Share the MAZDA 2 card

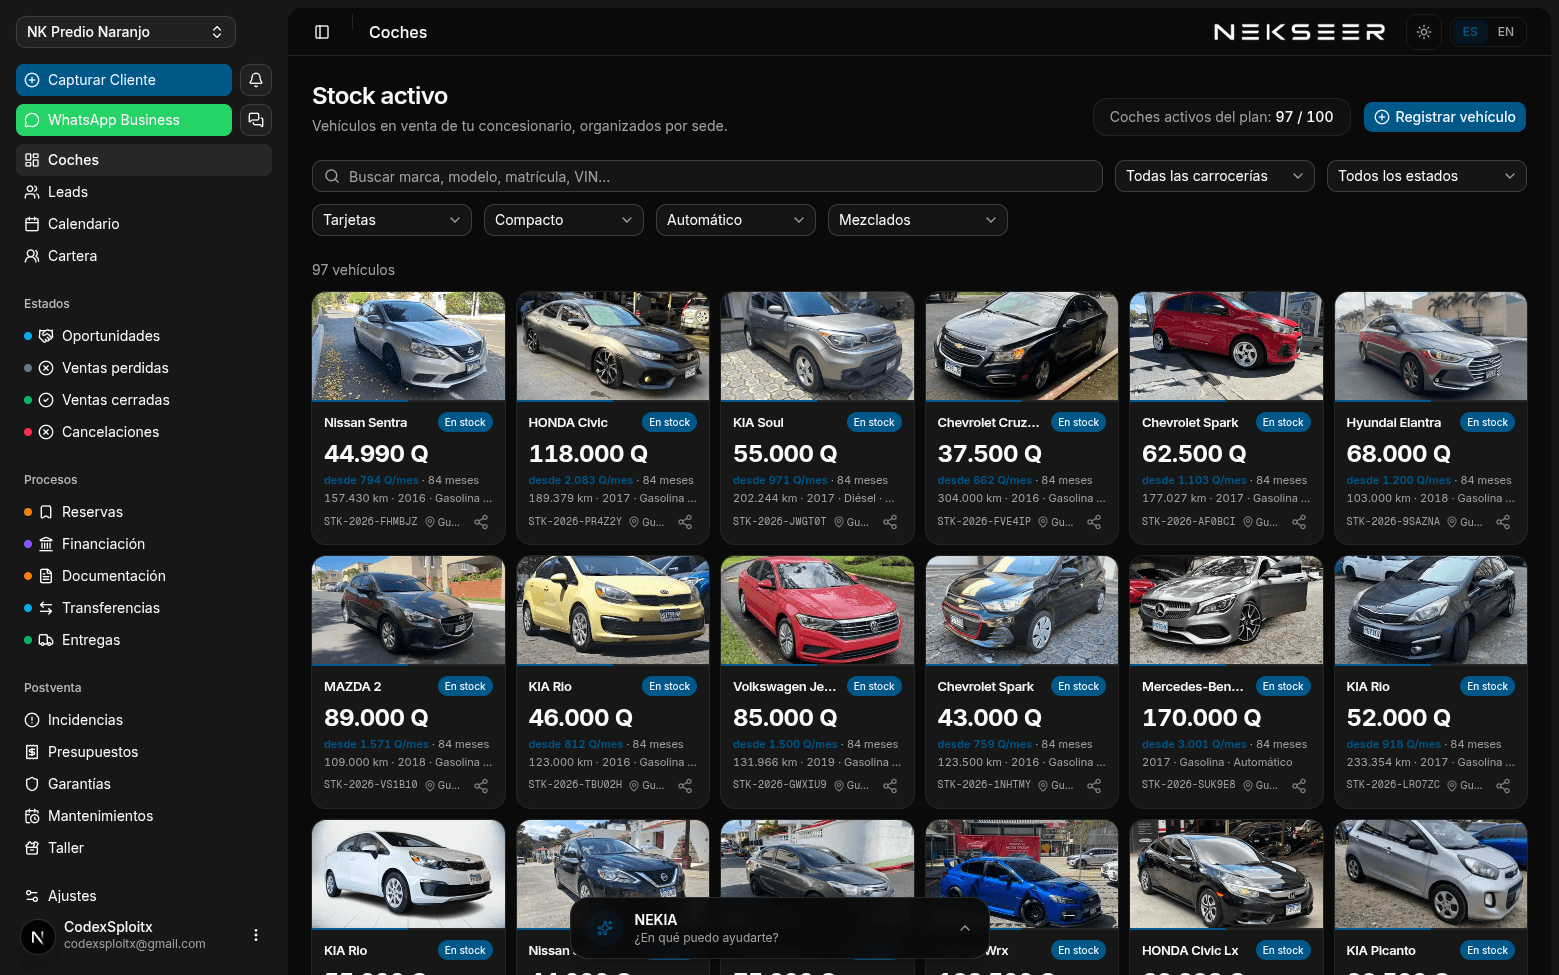pyautogui.click(x=481, y=786)
